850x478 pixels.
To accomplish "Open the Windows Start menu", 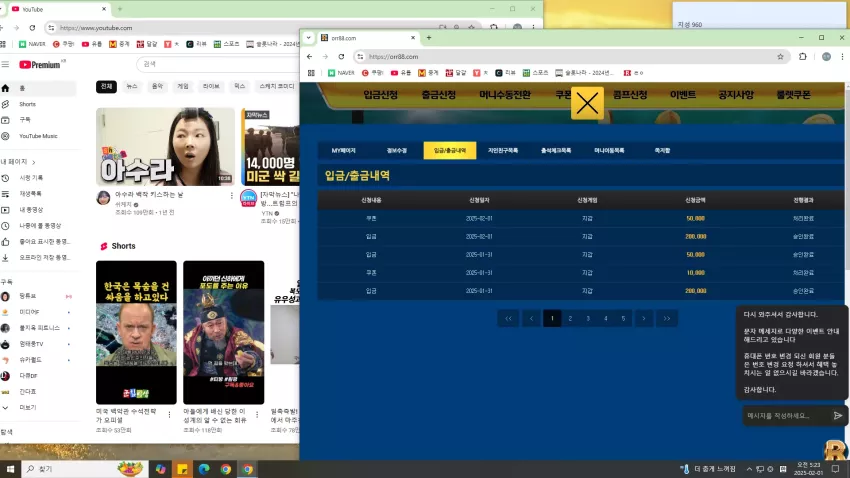I will 10,469.
